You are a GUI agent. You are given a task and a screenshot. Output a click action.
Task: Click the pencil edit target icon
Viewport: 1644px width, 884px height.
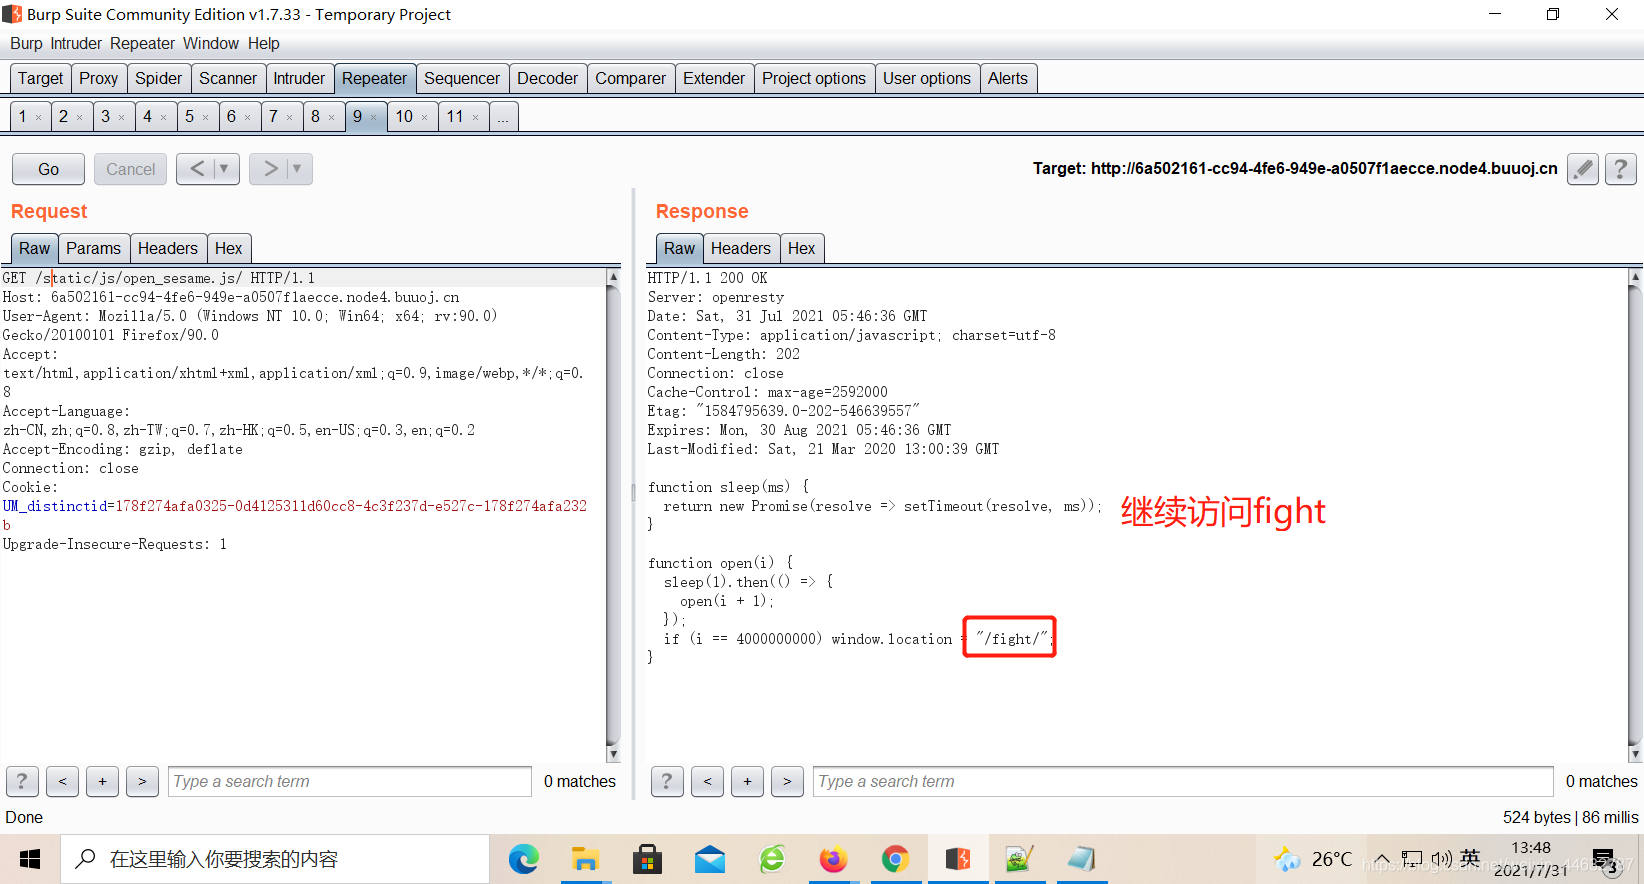[1582, 169]
